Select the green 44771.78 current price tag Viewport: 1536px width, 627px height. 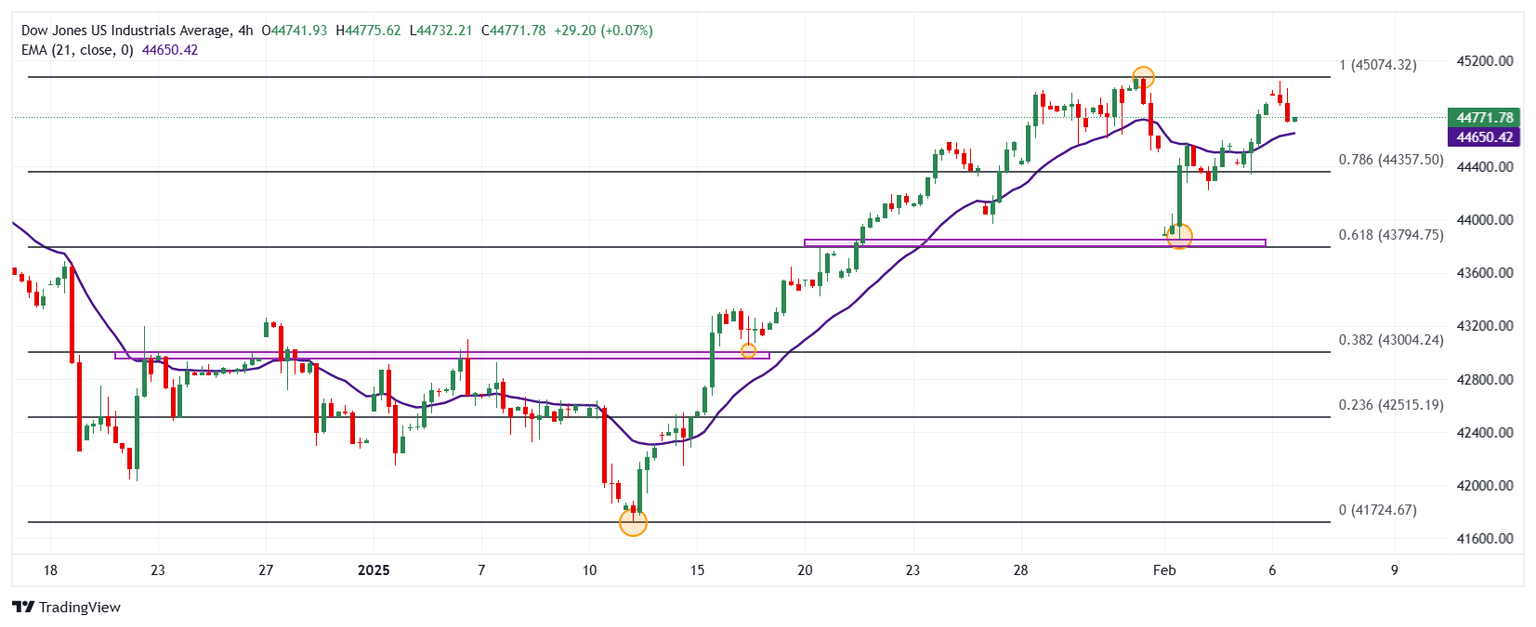pyautogui.click(x=1483, y=117)
